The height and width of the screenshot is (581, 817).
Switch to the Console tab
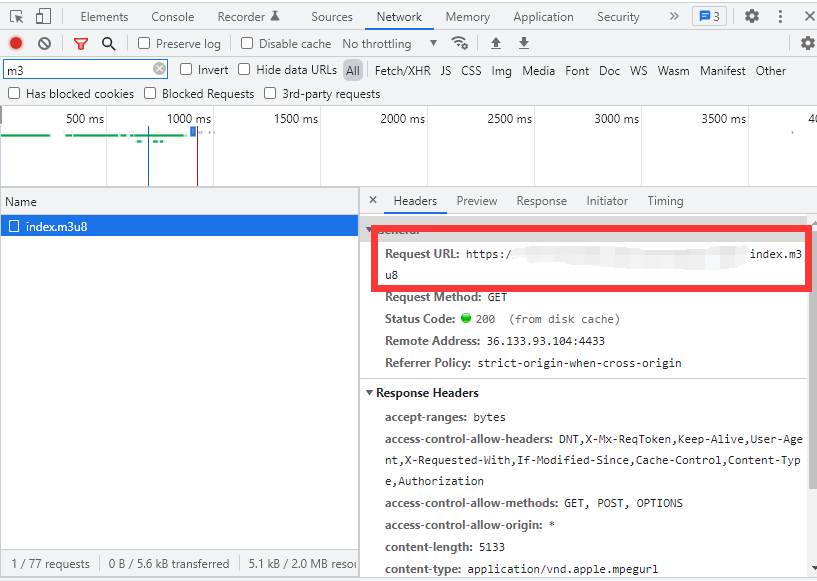[x=172, y=17]
